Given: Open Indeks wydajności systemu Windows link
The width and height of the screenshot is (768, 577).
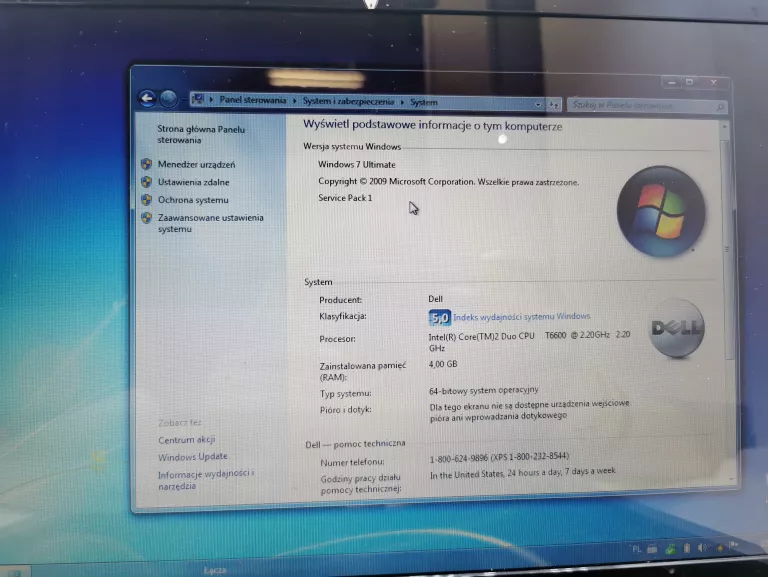Looking at the screenshot, I should pyautogui.click(x=521, y=317).
